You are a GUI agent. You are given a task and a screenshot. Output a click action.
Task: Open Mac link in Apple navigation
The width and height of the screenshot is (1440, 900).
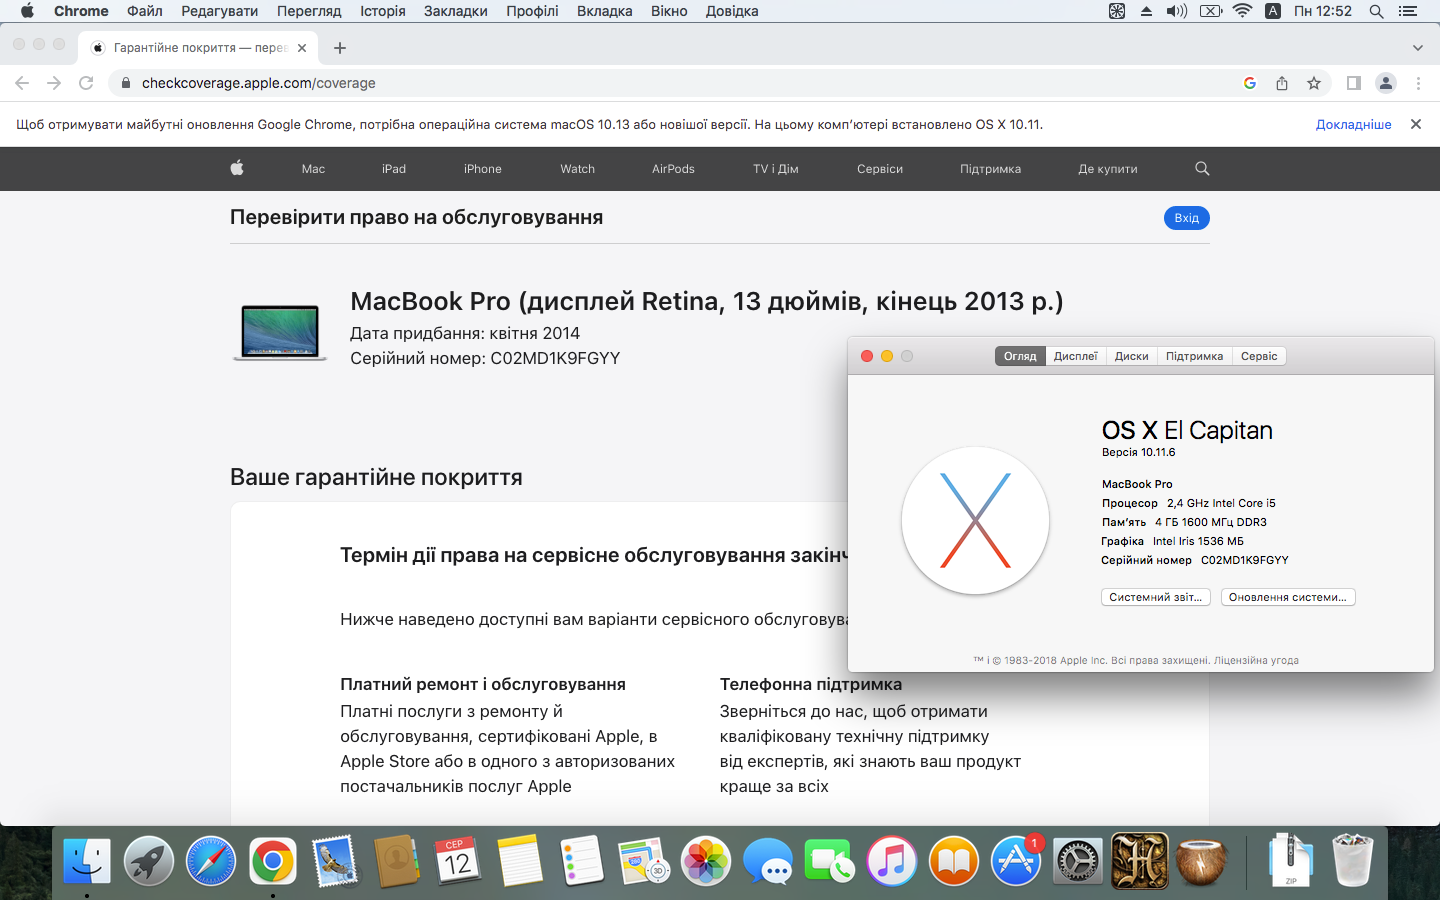point(313,169)
